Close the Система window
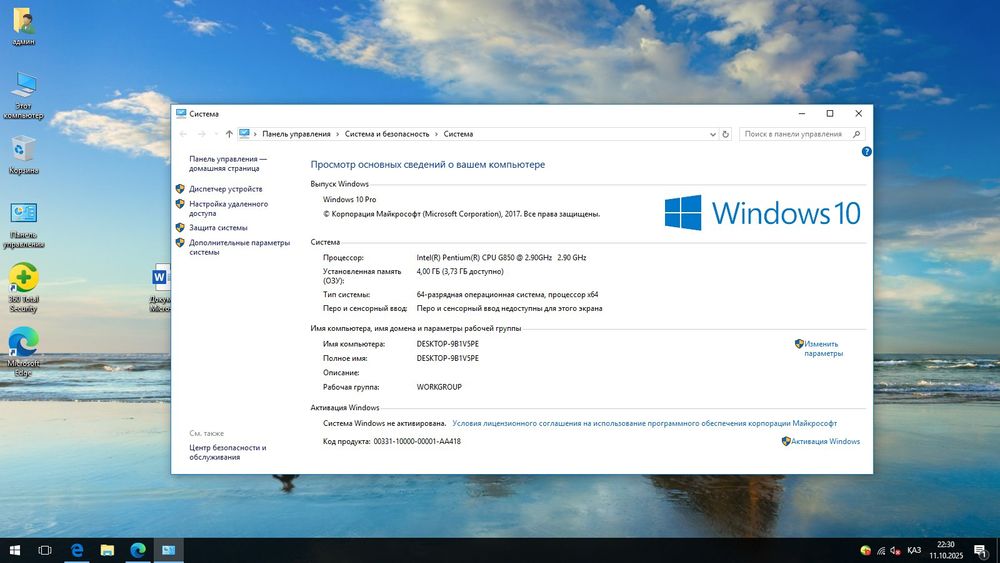 pos(858,113)
